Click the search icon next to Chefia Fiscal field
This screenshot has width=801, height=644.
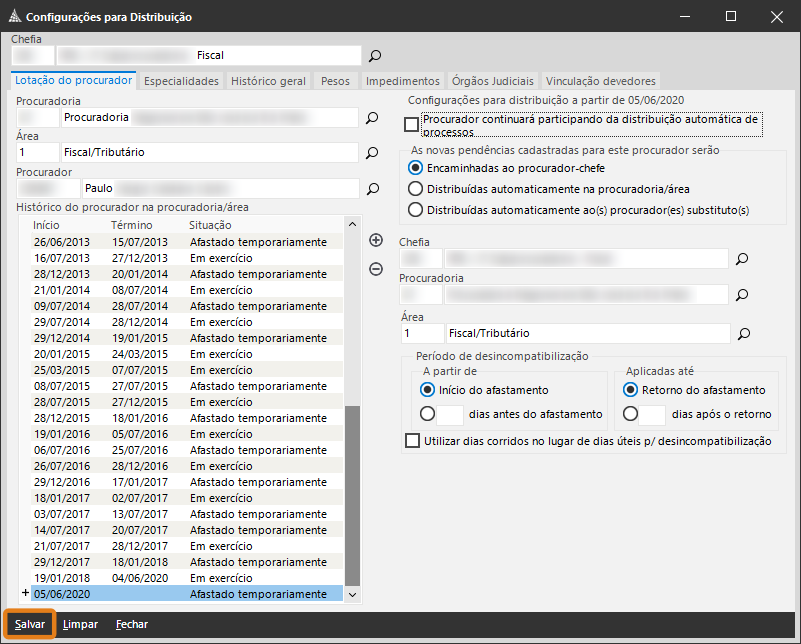pos(375,56)
